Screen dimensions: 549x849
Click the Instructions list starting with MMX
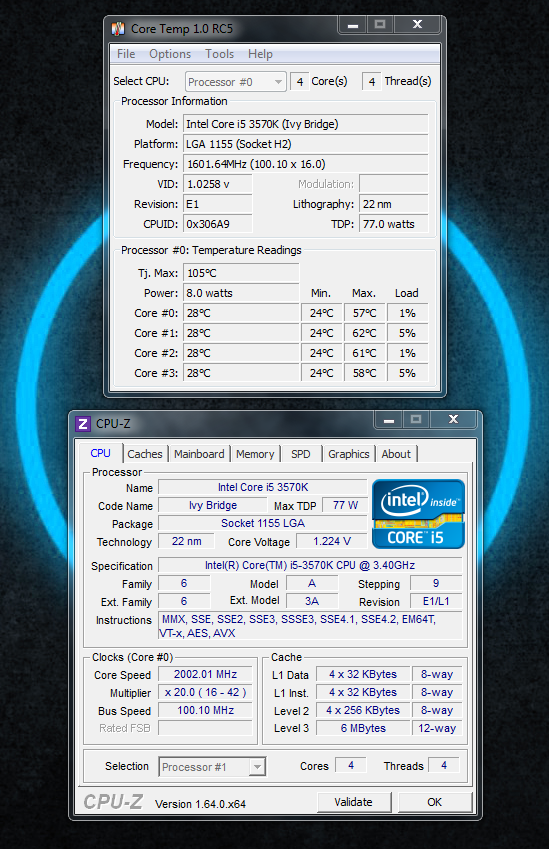click(x=310, y=626)
